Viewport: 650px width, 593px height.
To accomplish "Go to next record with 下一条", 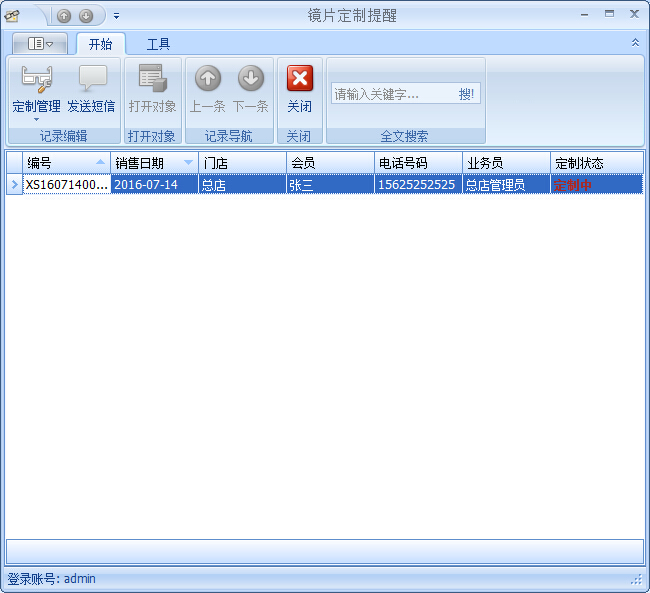I will [250, 79].
